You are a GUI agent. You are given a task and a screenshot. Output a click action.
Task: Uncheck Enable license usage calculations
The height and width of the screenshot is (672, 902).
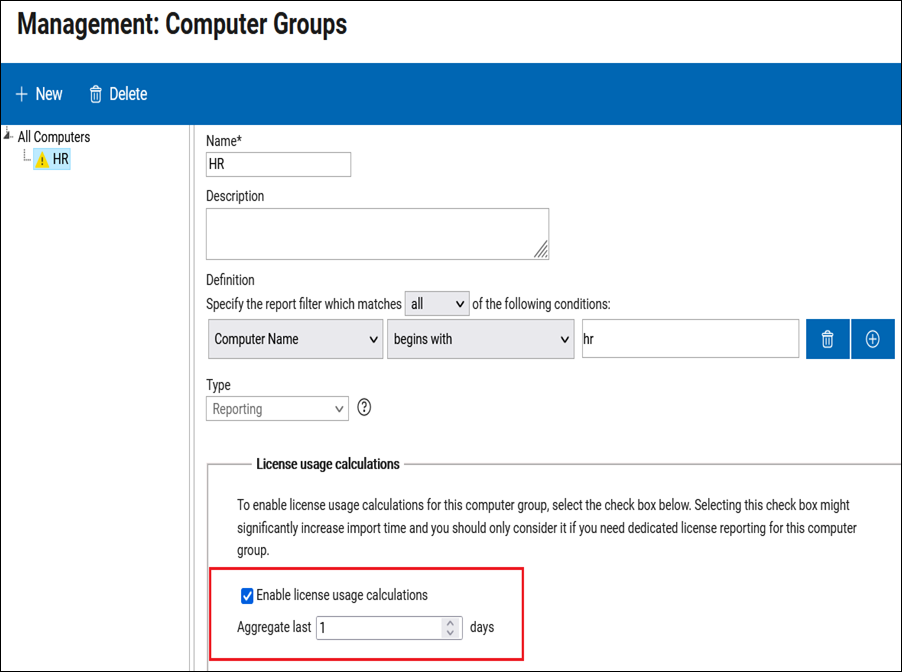pyautogui.click(x=247, y=595)
